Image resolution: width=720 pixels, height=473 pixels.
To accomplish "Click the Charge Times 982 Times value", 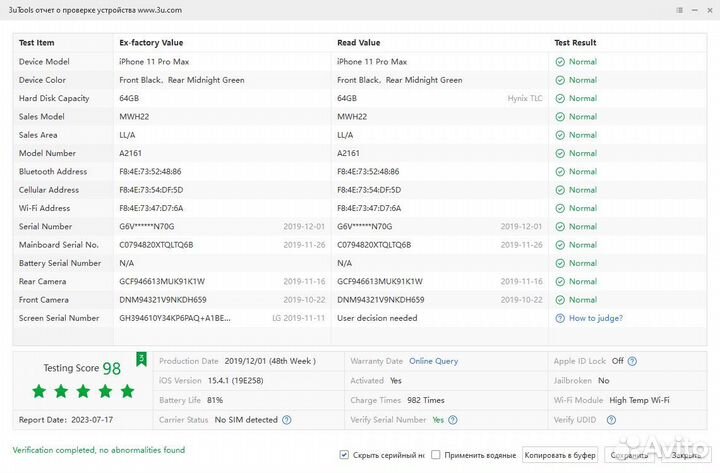I will pos(426,400).
